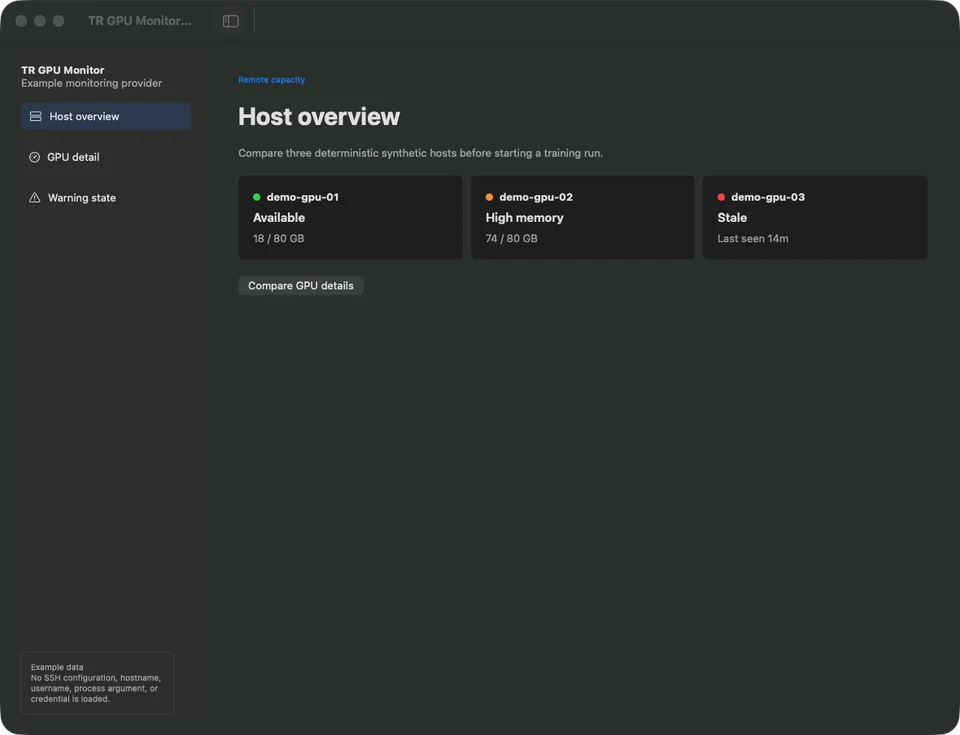Switch to the GPU detail section

coord(106,157)
